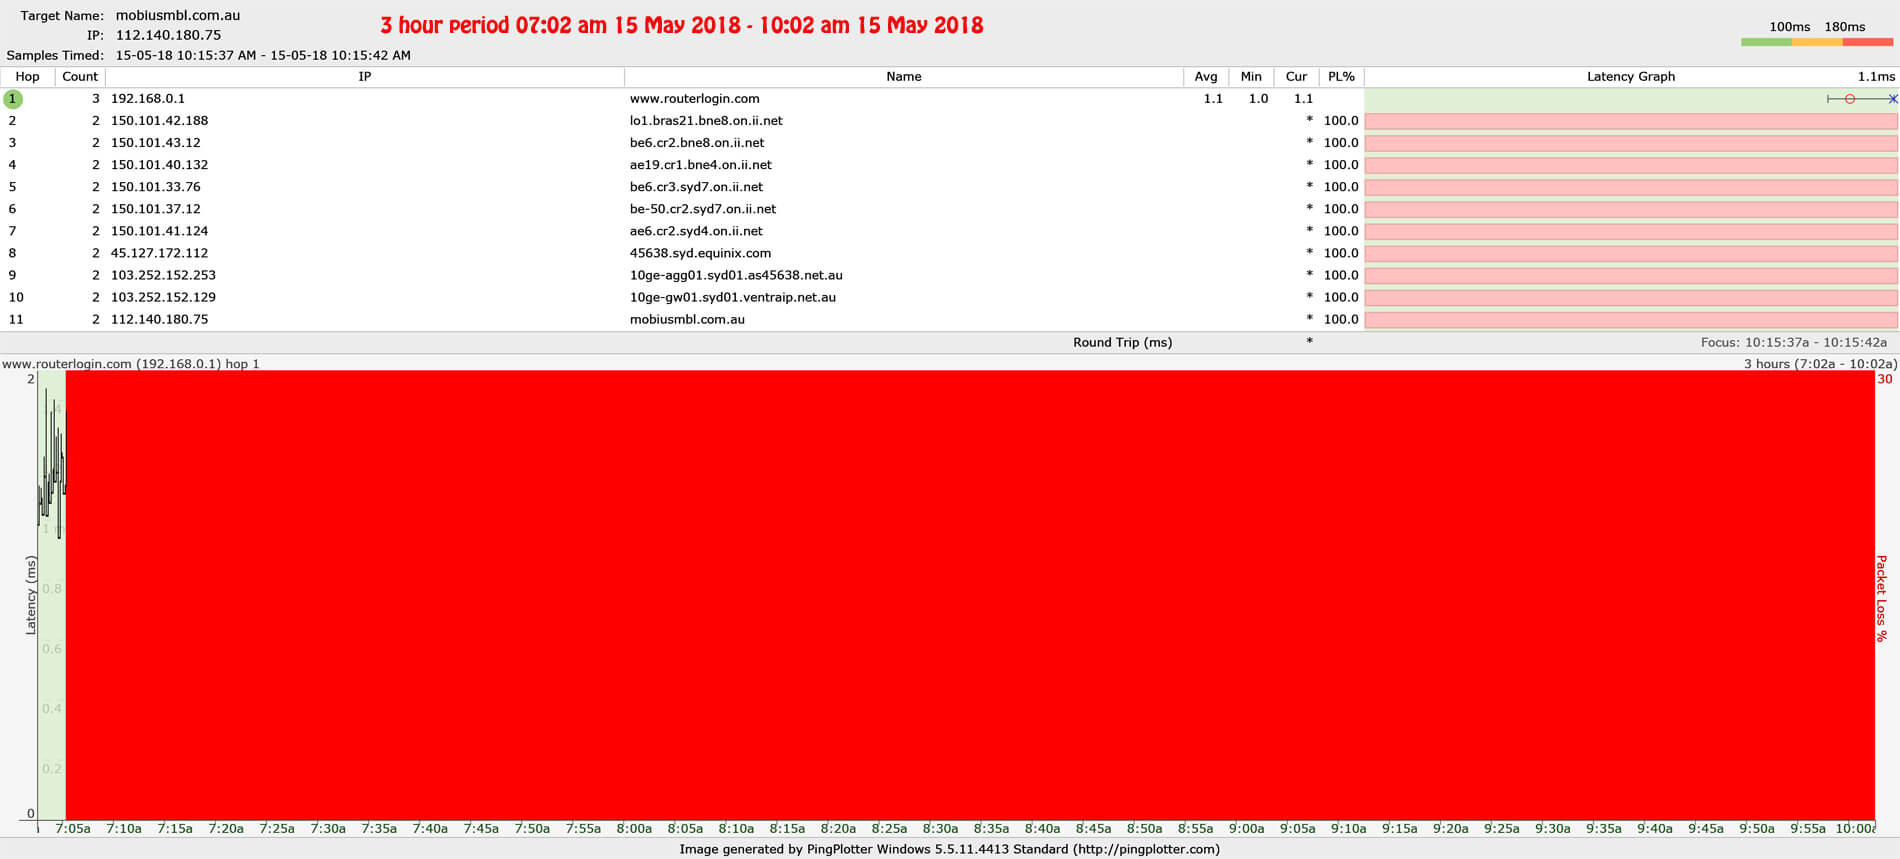
Task: Select IP 112.140.180.75 in hop 11
Action: coord(159,319)
